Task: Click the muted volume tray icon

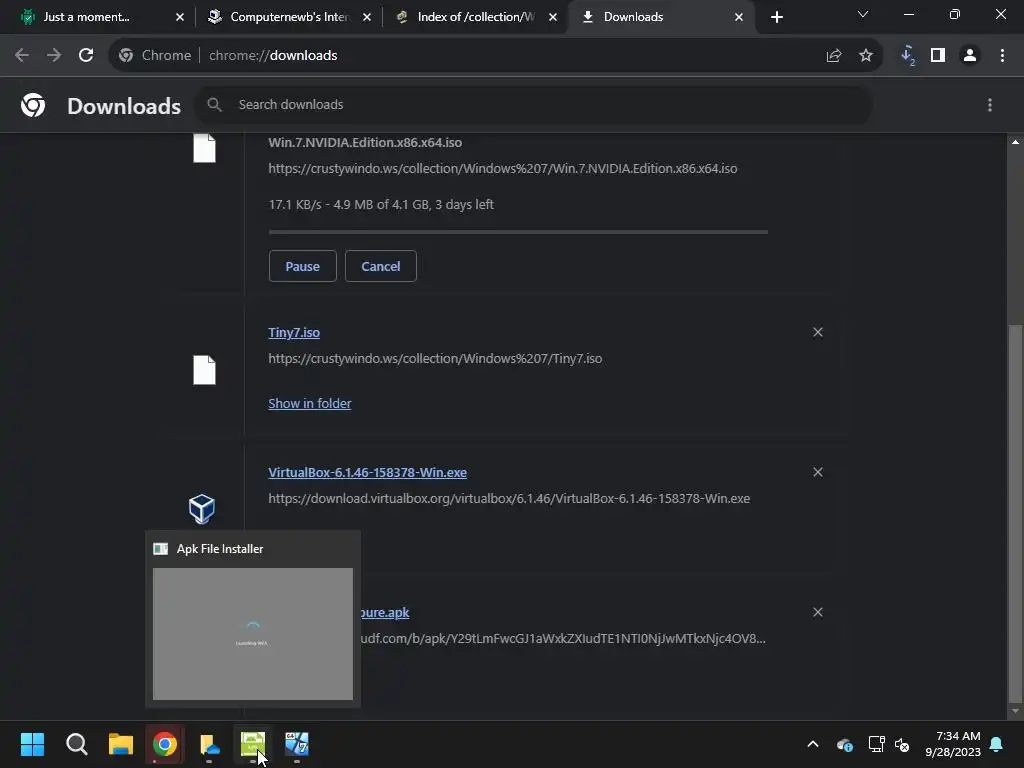Action: (x=903, y=744)
